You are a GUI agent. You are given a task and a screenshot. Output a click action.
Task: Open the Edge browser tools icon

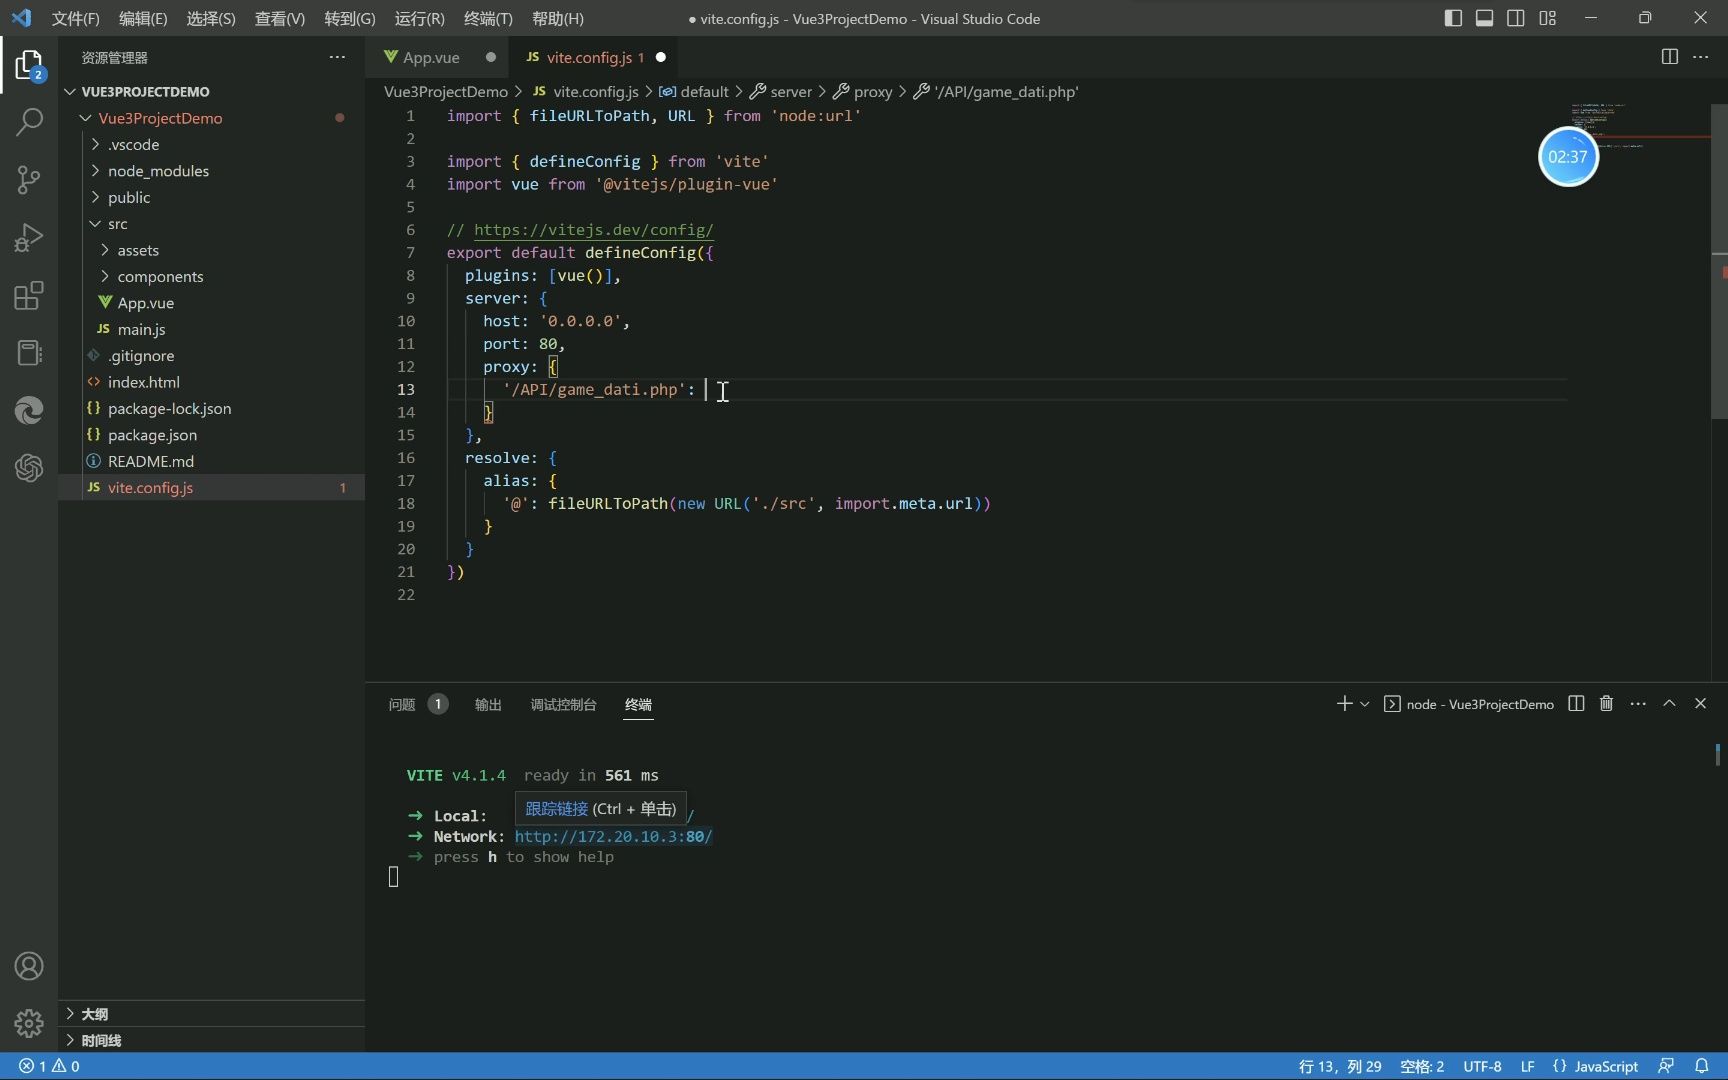[29, 410]
